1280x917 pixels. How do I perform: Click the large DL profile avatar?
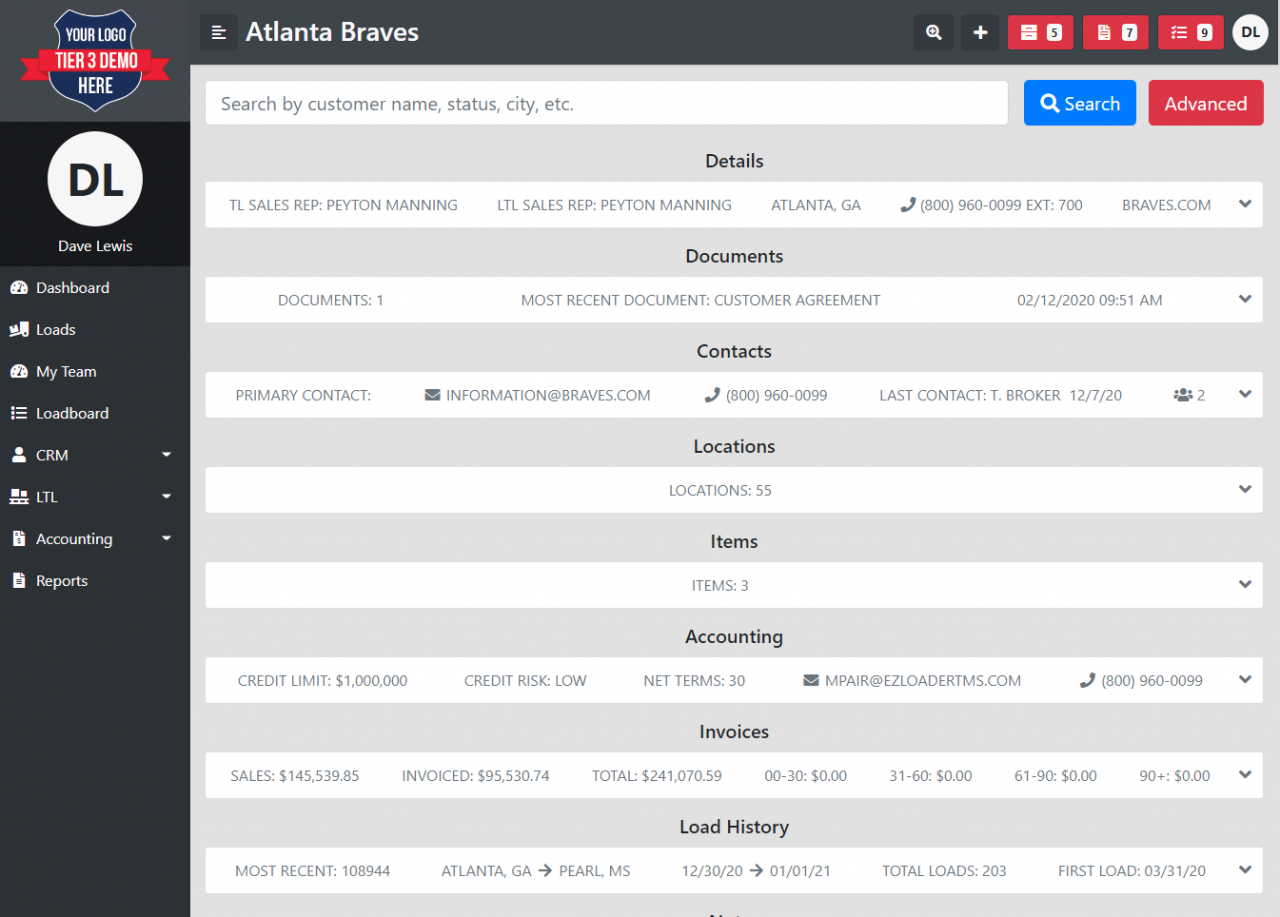coord(95,179)
